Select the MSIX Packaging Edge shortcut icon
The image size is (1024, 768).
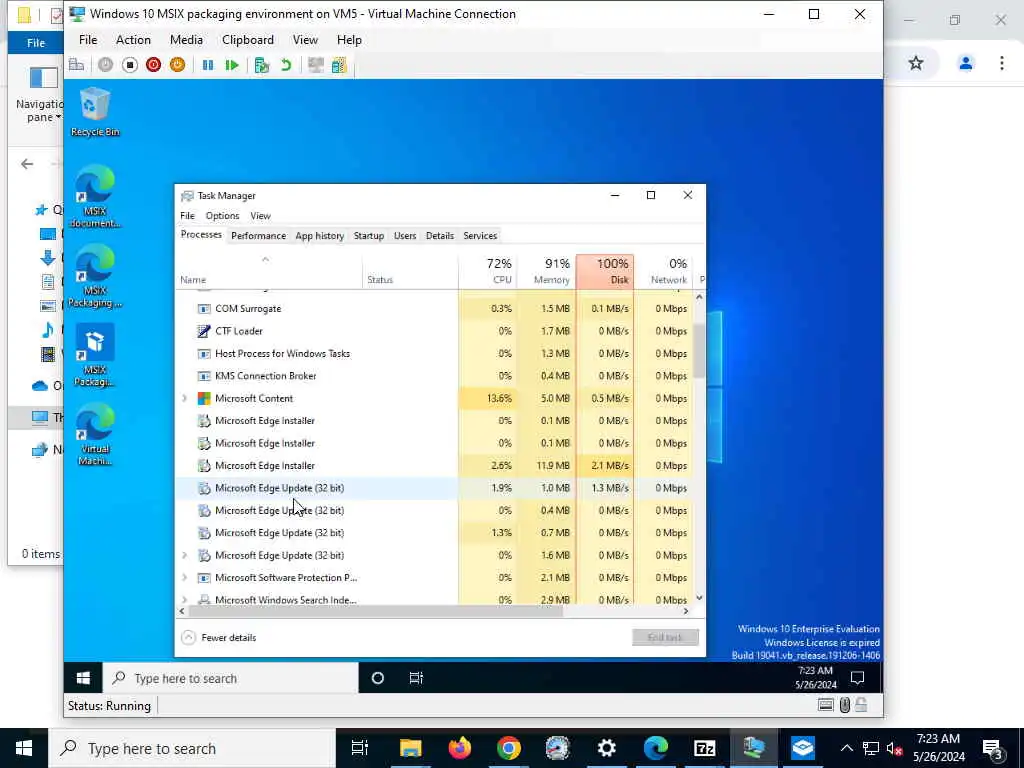(x=95, y=275)
